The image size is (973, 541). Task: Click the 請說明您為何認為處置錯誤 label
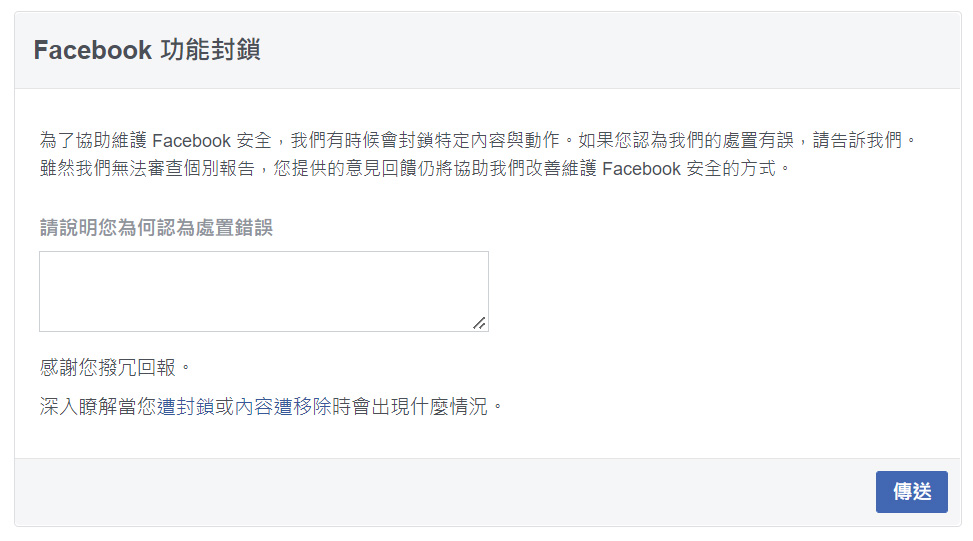coord(156,228)
